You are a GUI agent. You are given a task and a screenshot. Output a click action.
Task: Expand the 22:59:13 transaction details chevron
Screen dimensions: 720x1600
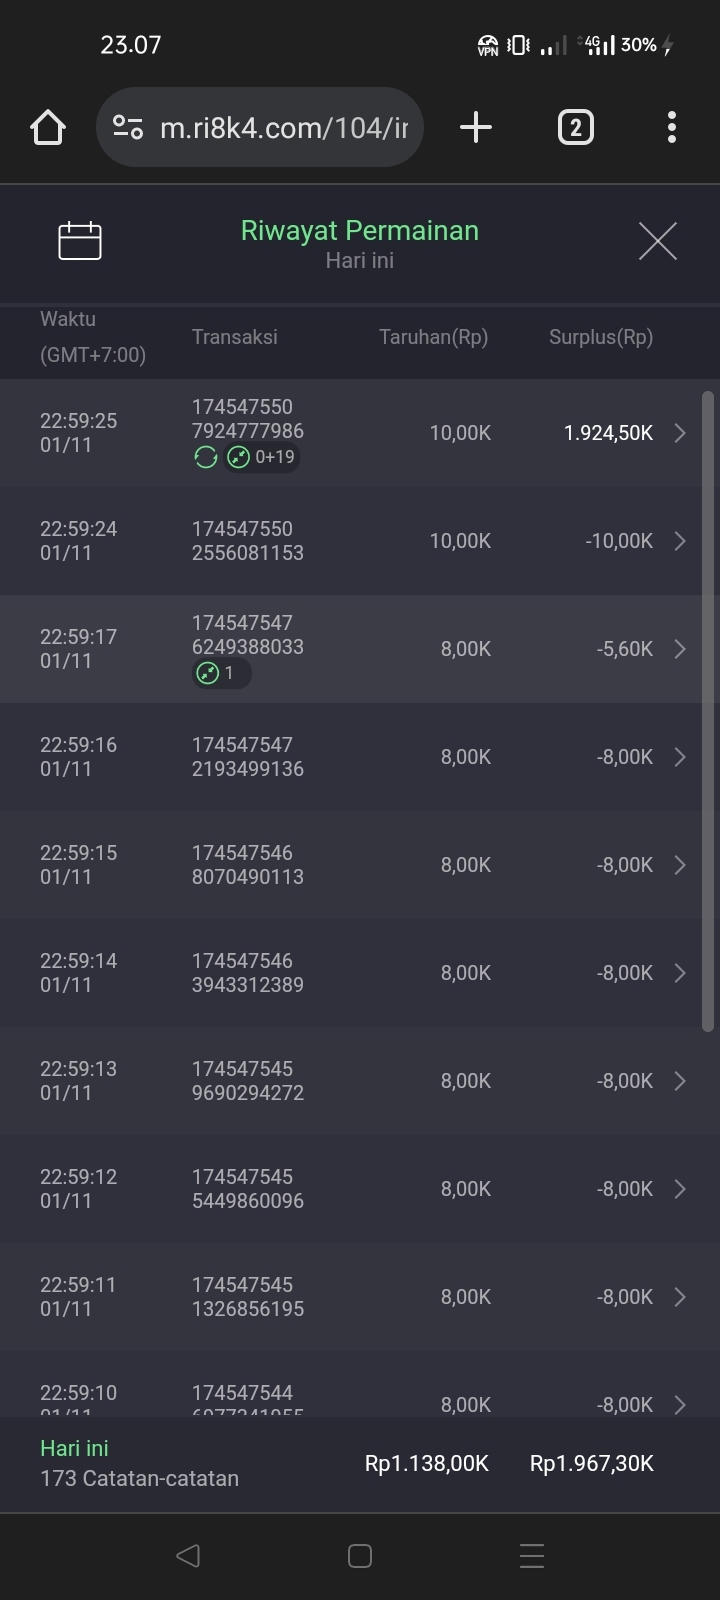point(680,1081)
